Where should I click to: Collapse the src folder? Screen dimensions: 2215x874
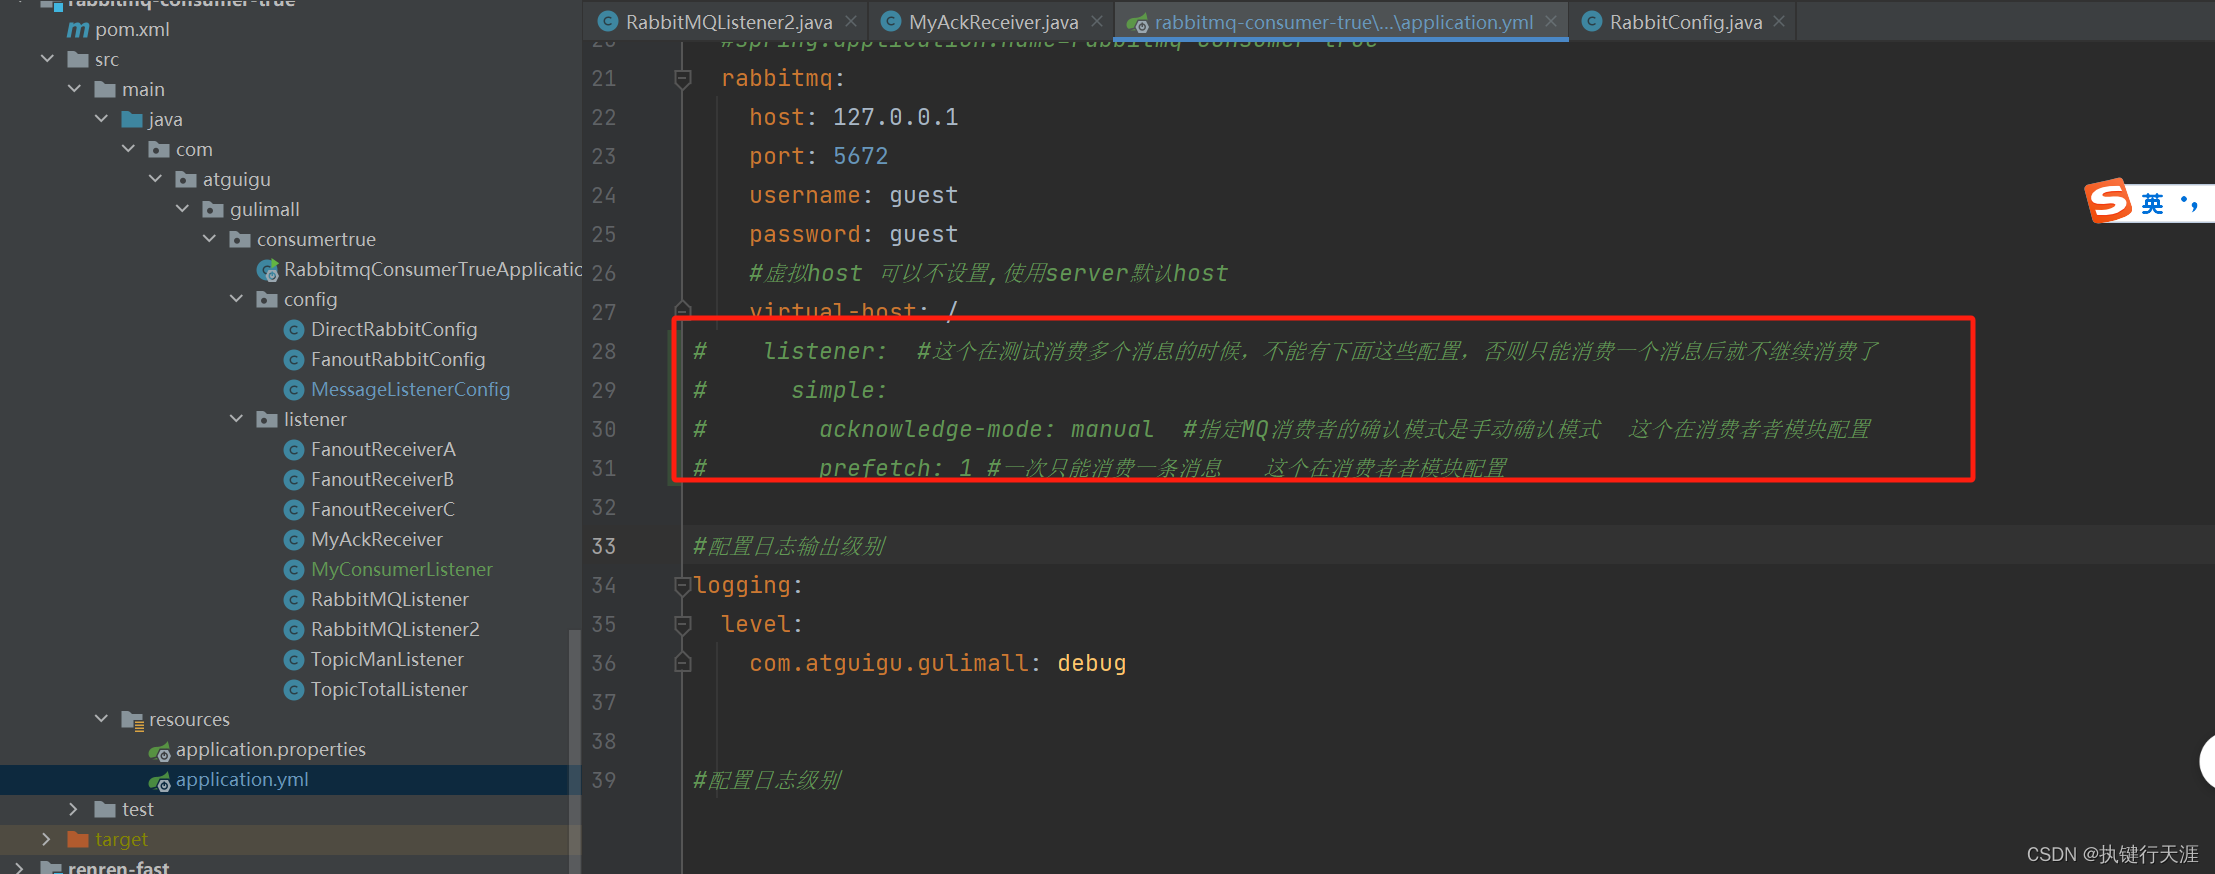47,59
